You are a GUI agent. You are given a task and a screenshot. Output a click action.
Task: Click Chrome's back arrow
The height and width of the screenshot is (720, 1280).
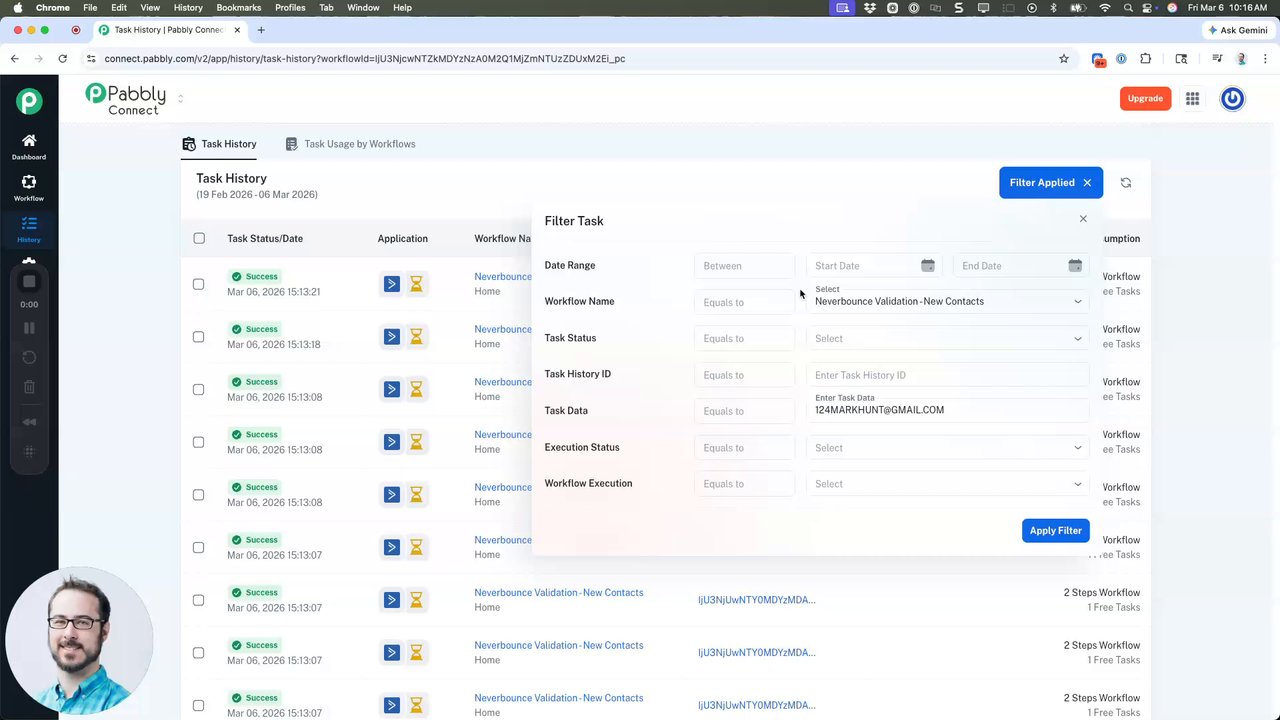pyautogui.click(x=15, y=59)
